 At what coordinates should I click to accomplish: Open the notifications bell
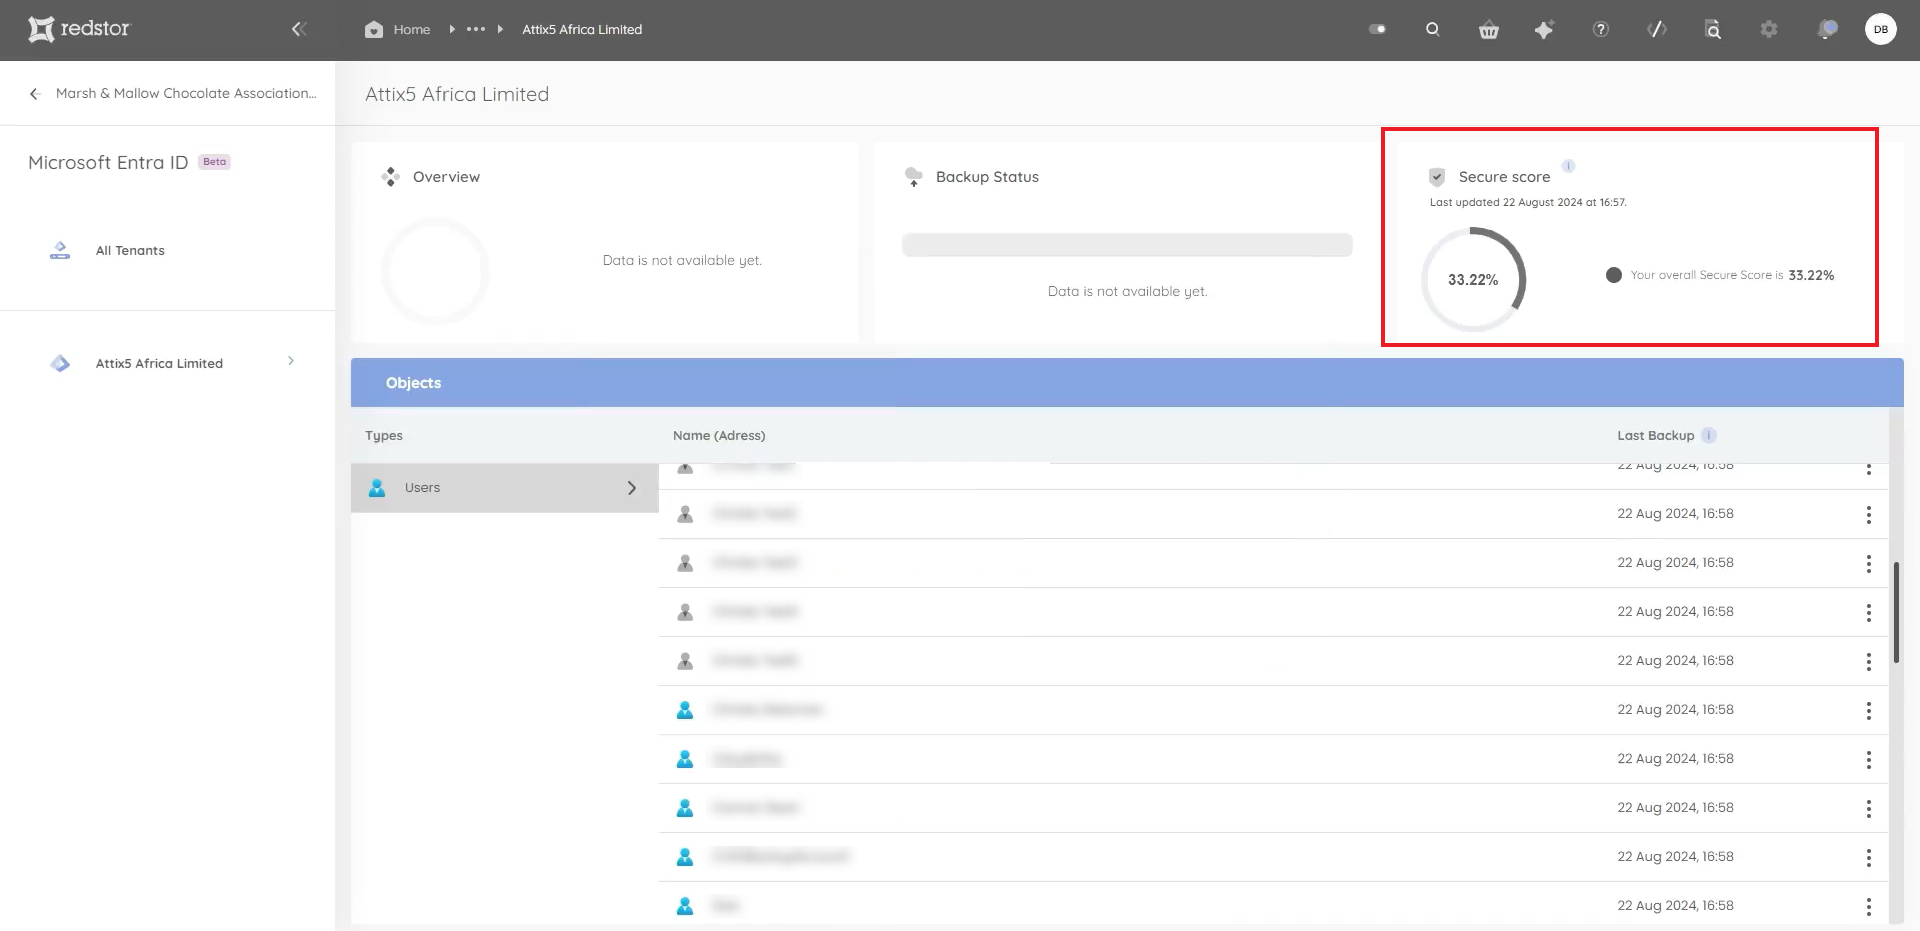click(x=1827, y=29)
